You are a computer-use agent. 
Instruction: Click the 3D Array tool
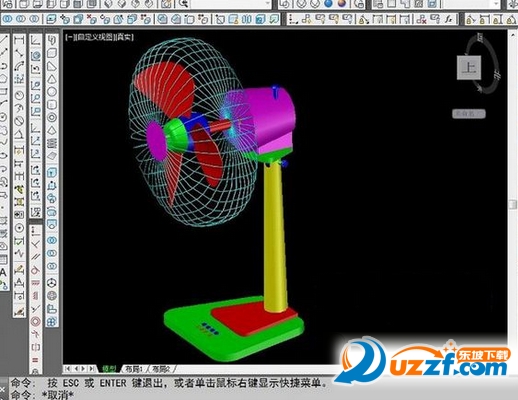pos(52,321)
